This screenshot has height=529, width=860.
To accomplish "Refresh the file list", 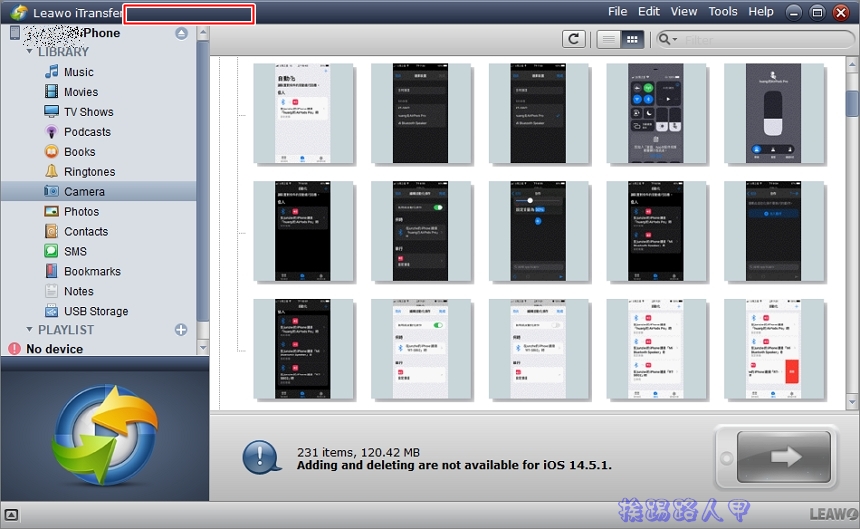I will [x=573, y=39].
